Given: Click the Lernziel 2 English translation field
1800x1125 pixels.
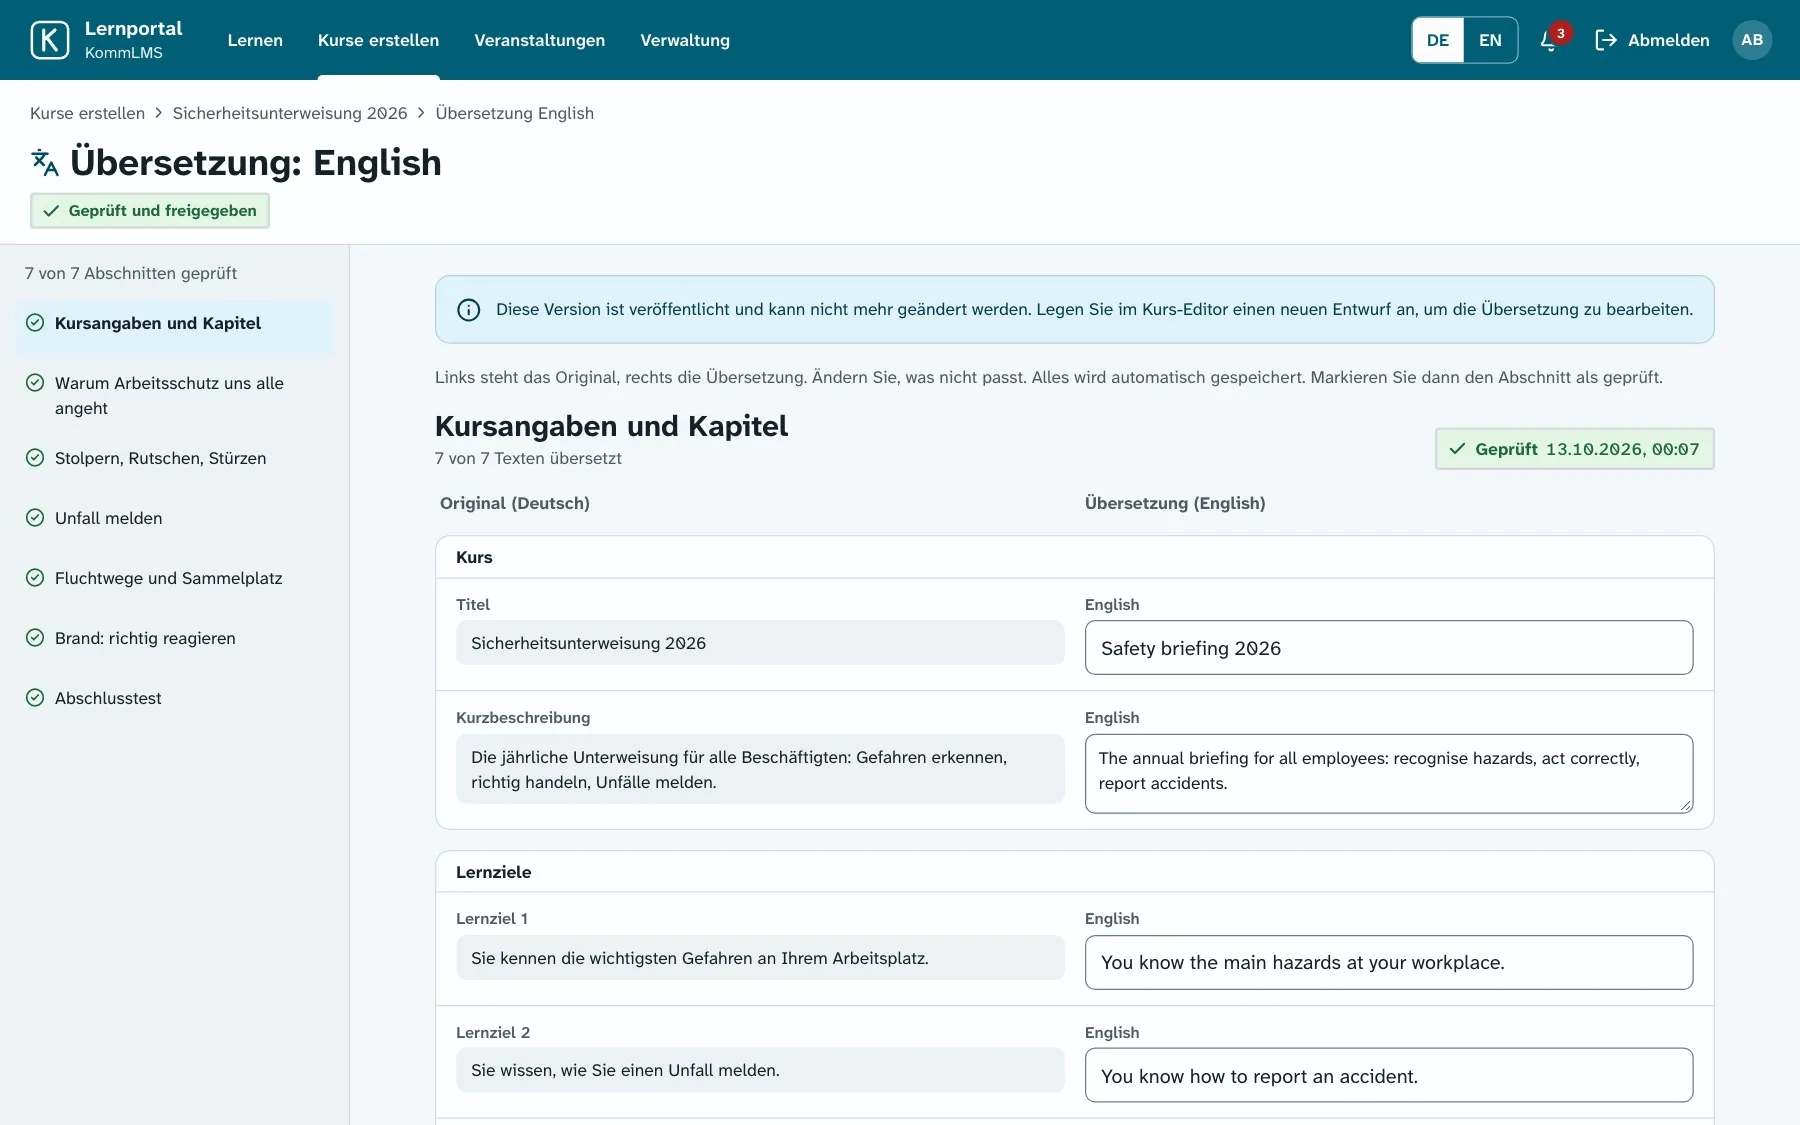Looking at the screenshot, I should (1388, 1075).
